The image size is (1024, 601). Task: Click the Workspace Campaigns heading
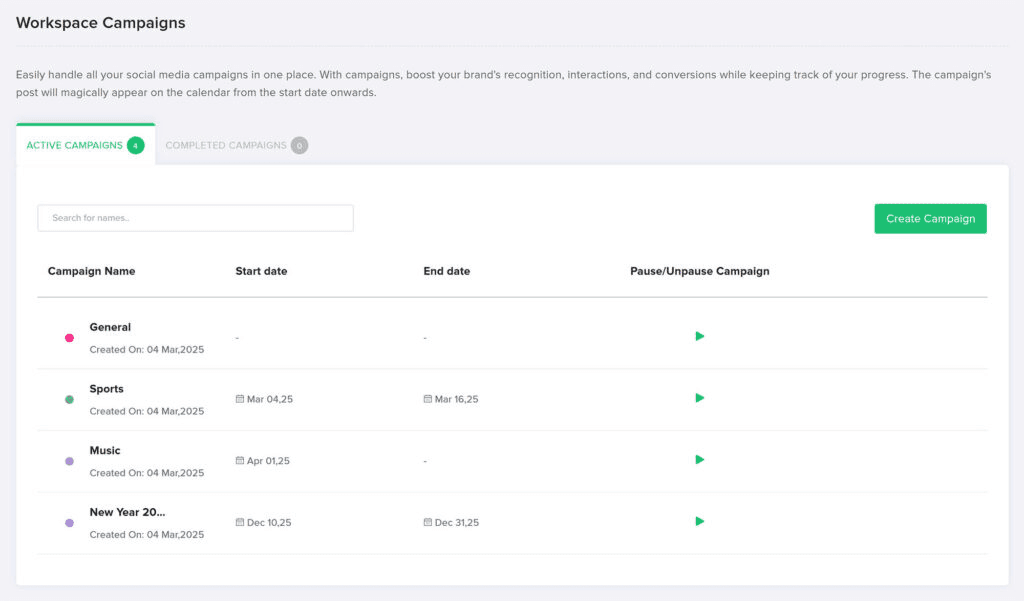(x=101, y=23)
